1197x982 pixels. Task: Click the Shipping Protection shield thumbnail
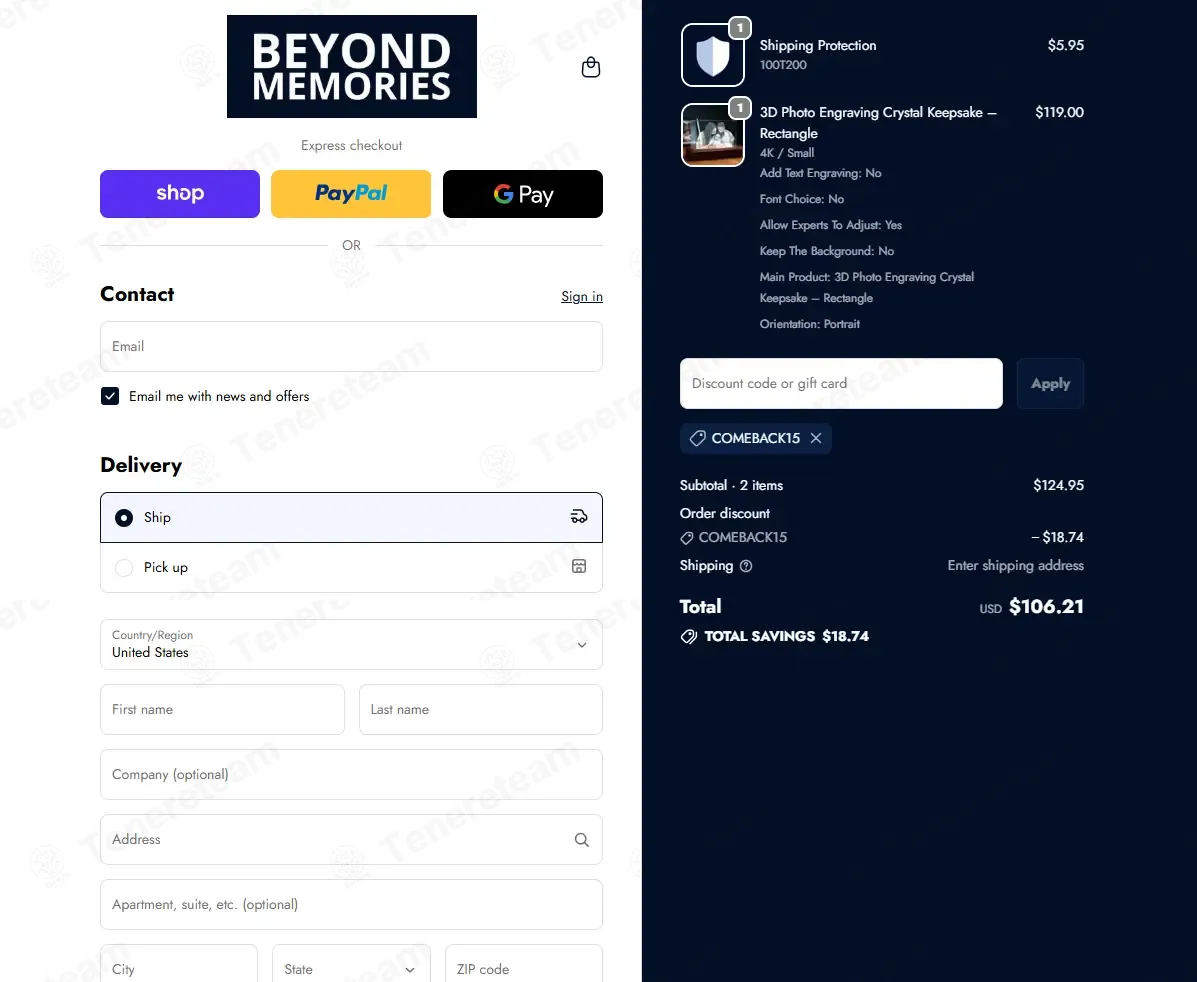712,55
